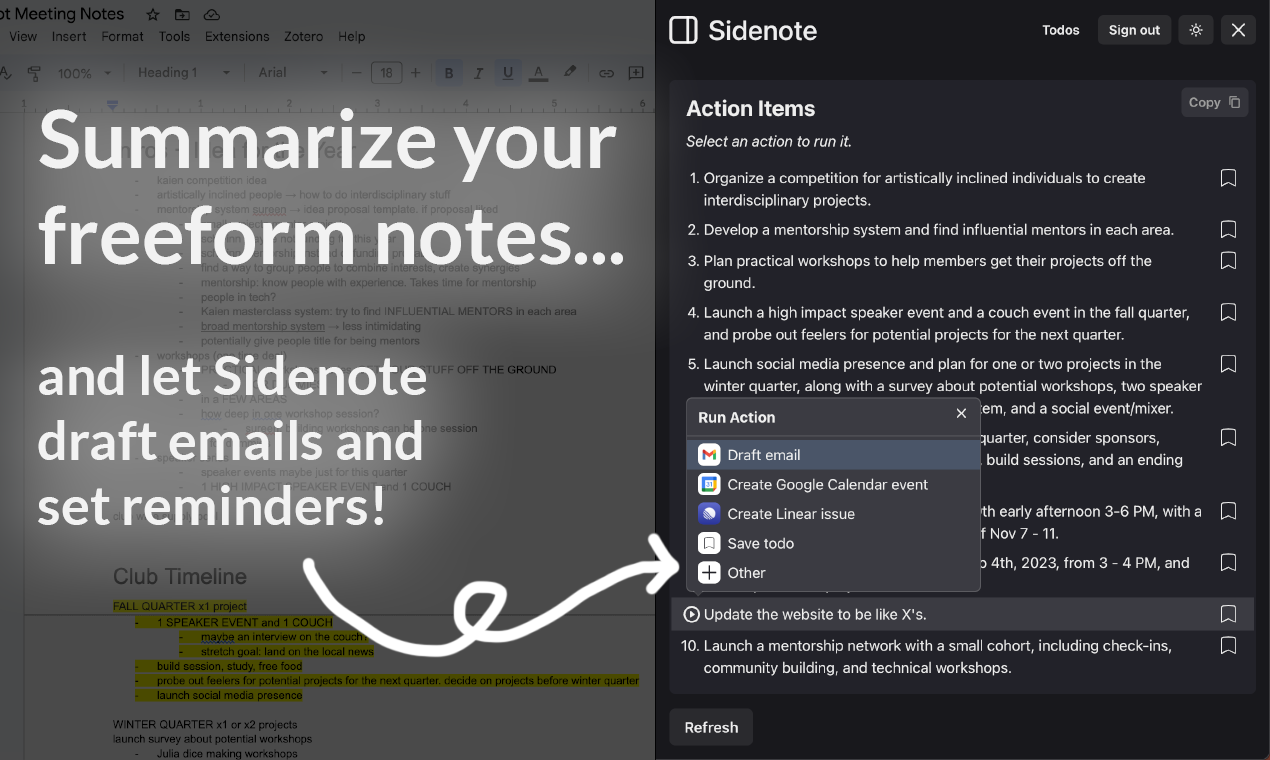
Task: Bookmark the 'Update the website' item
Action: [1228, 614]
